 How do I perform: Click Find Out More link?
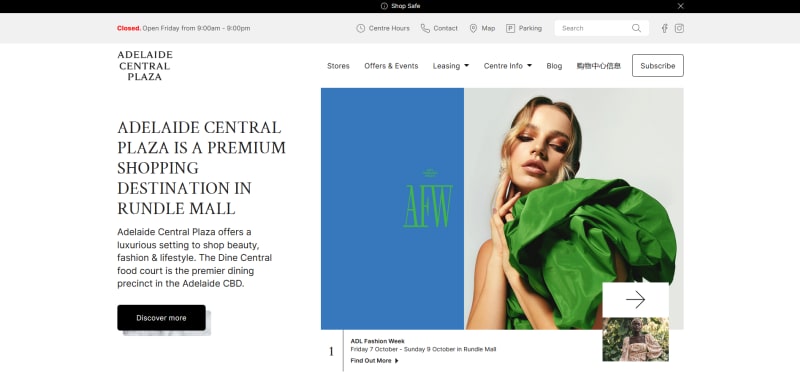pos(374,361)
